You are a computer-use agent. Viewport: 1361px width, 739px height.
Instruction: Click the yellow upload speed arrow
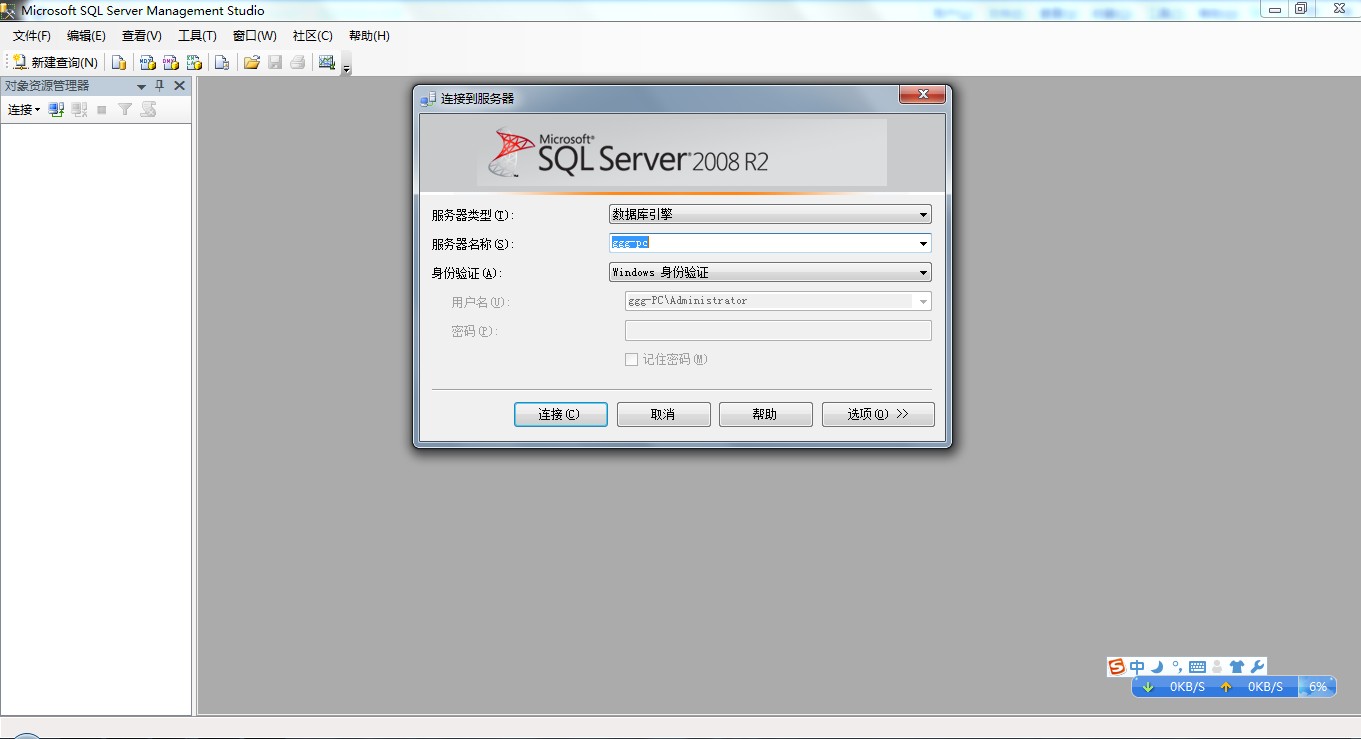point(1226,687)
